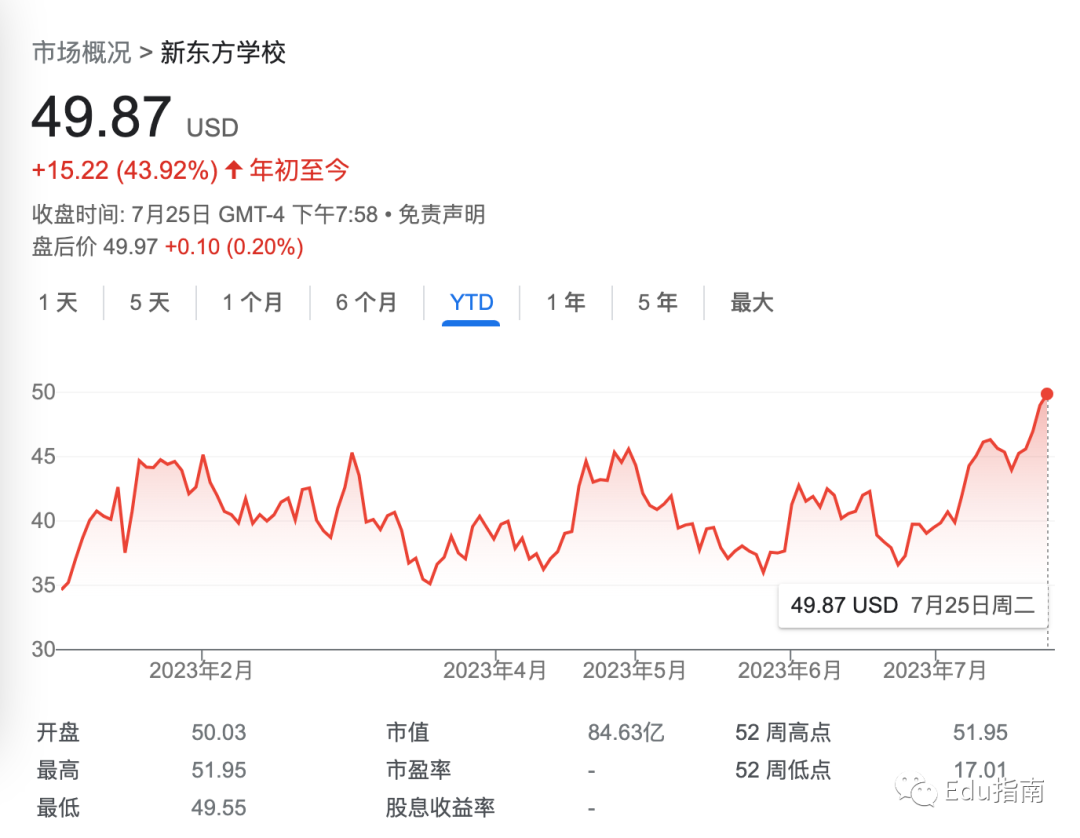Switch to the 1 年 range tab

[x=565, y=302]
